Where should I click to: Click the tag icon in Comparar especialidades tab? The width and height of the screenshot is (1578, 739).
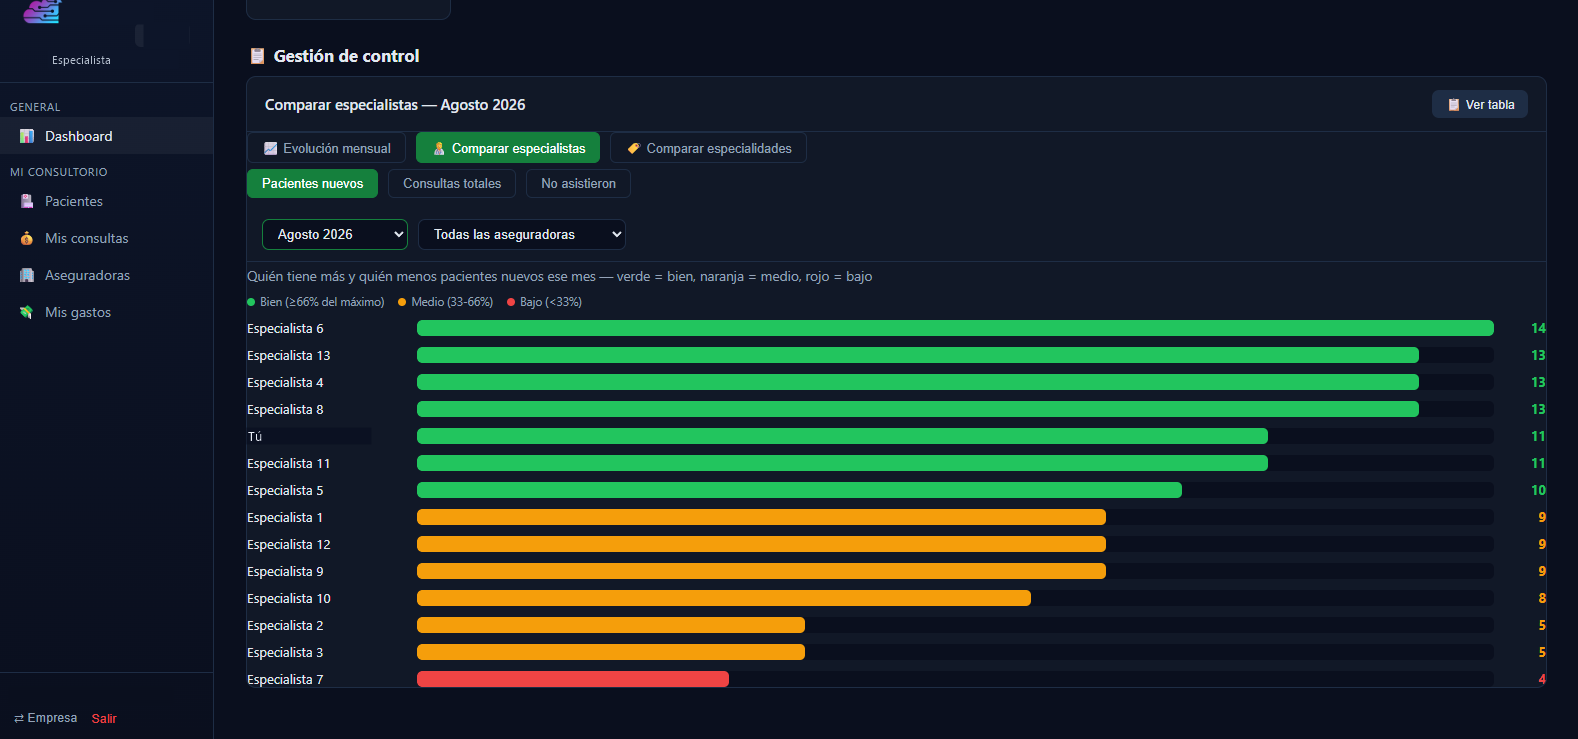pos(633,148)
